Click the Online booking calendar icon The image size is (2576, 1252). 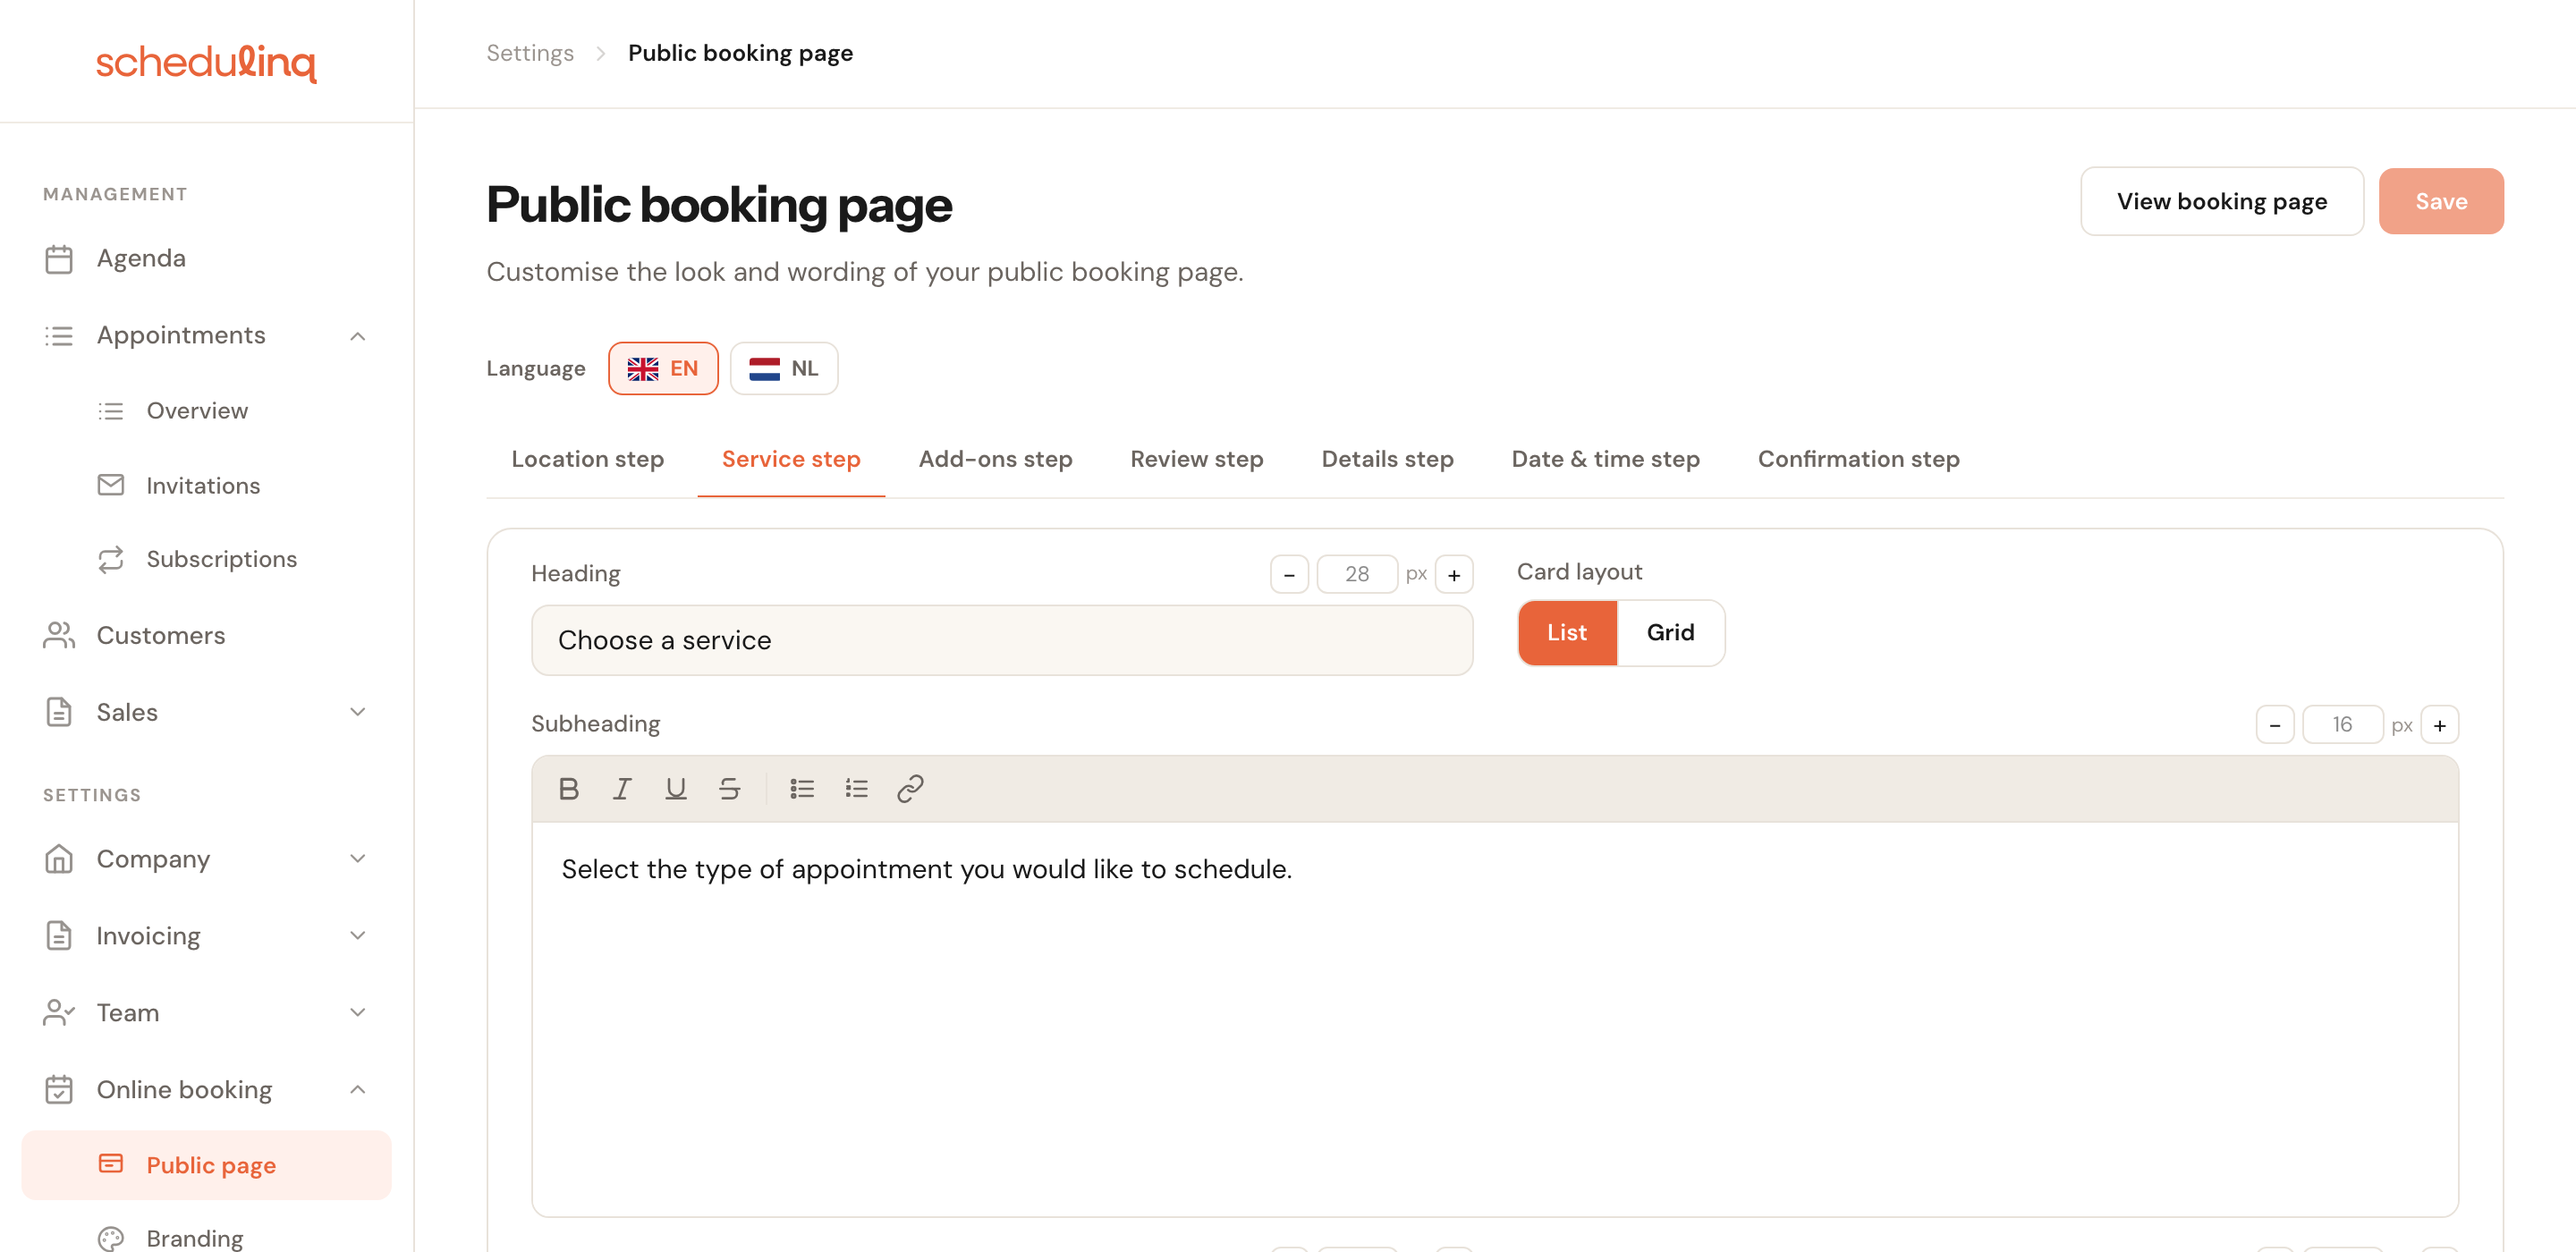coord(59,1090)
